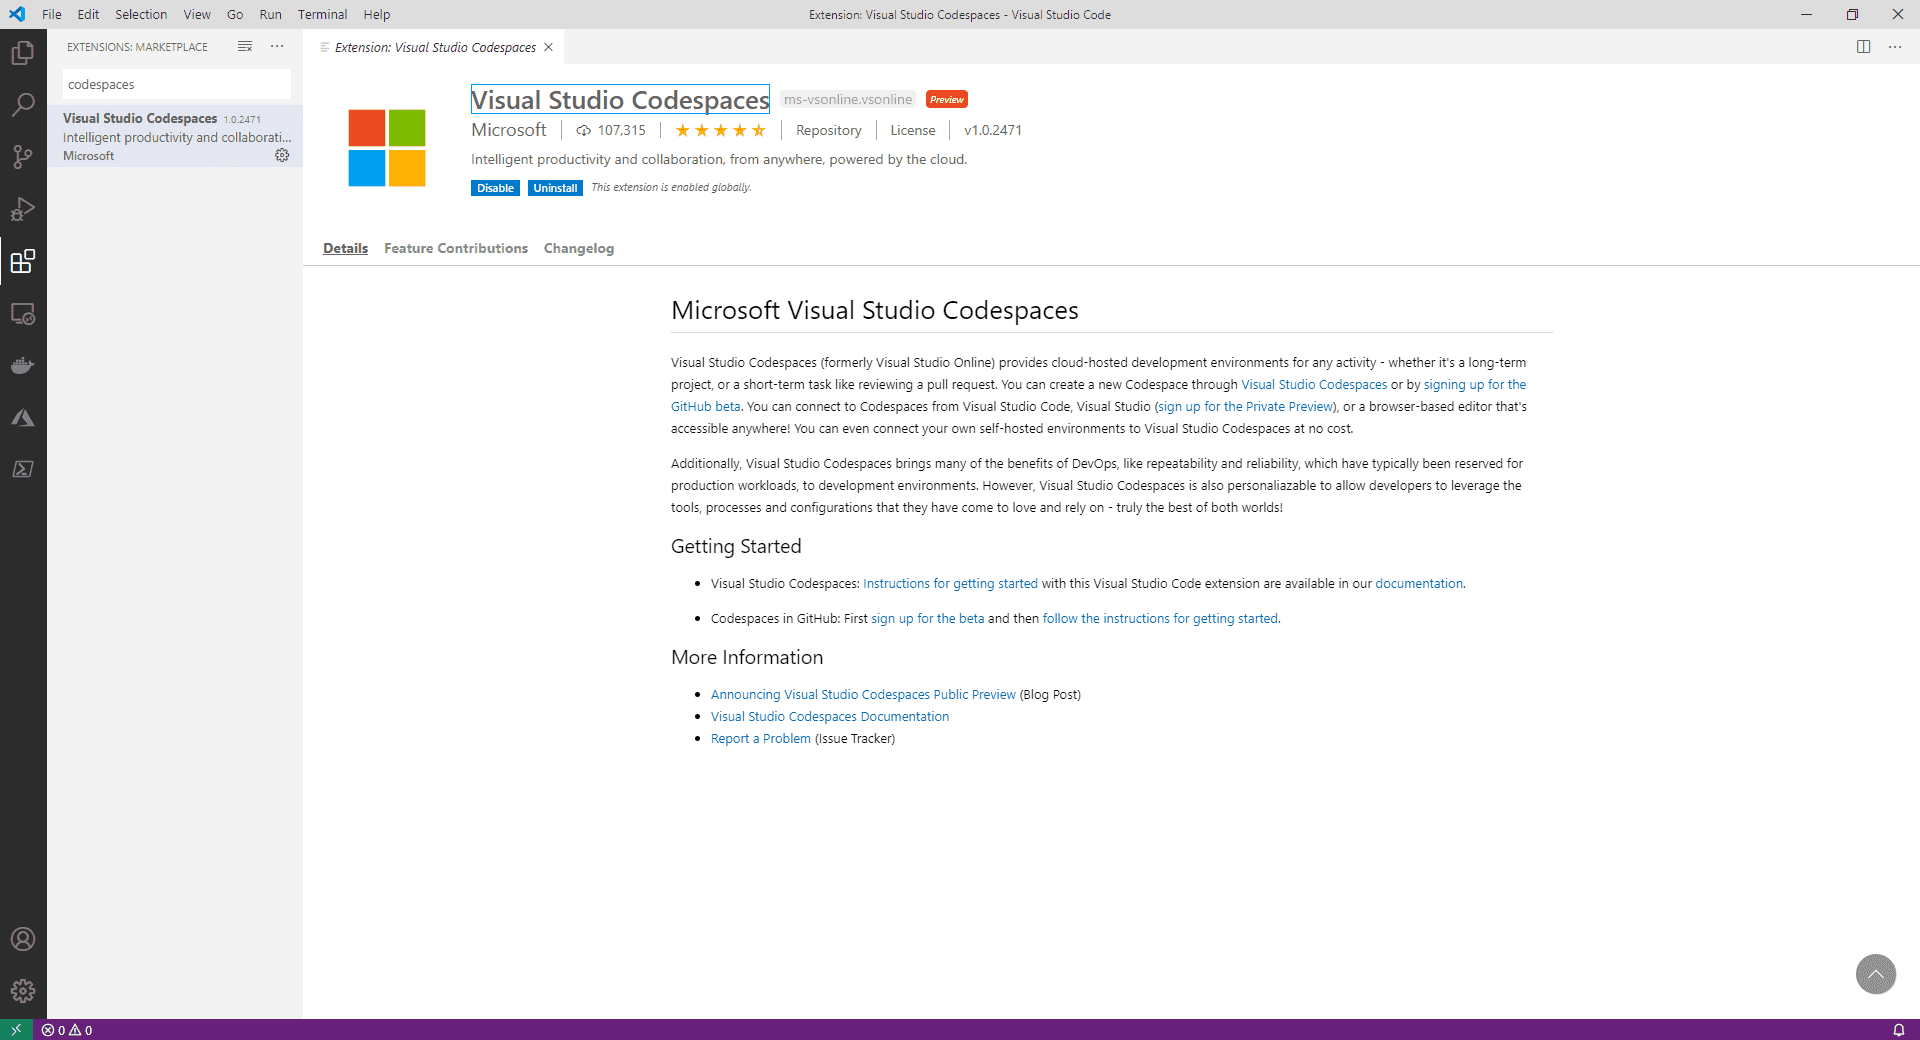Open the Docker view icon

23,365
